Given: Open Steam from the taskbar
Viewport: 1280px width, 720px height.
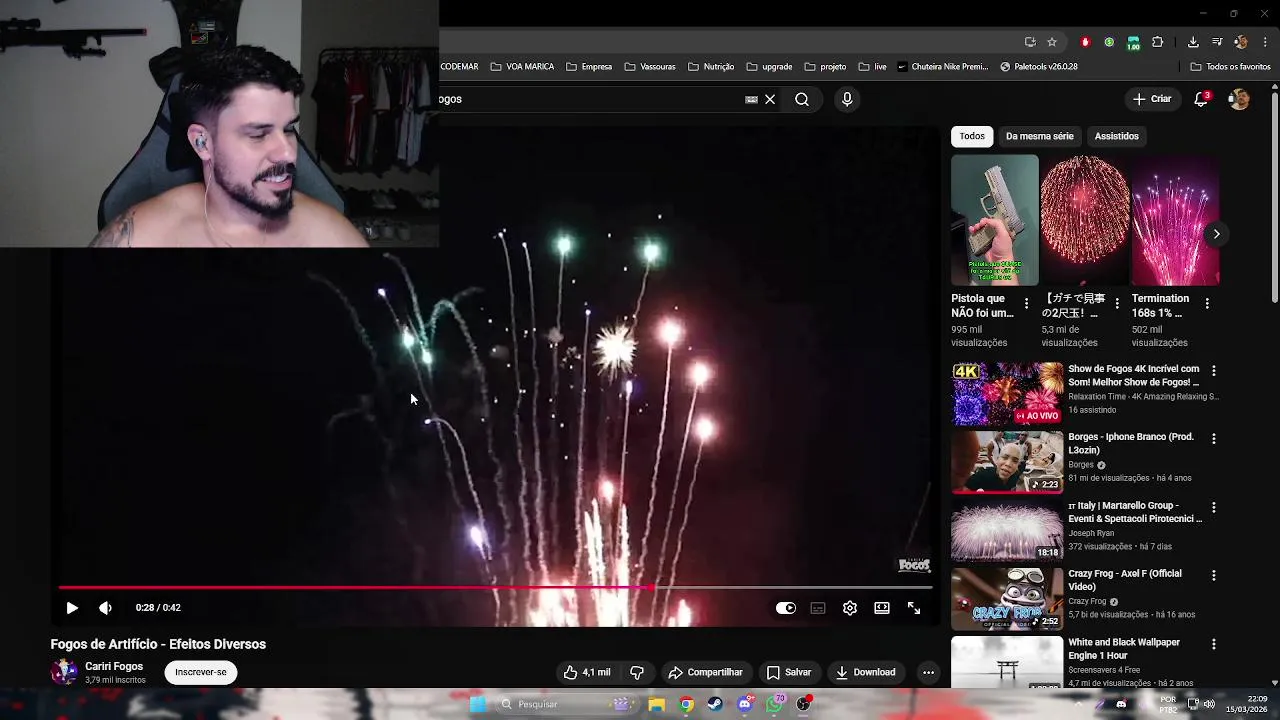Looking at the screenshot, I should pyautogui.click(x=715, y=704).
